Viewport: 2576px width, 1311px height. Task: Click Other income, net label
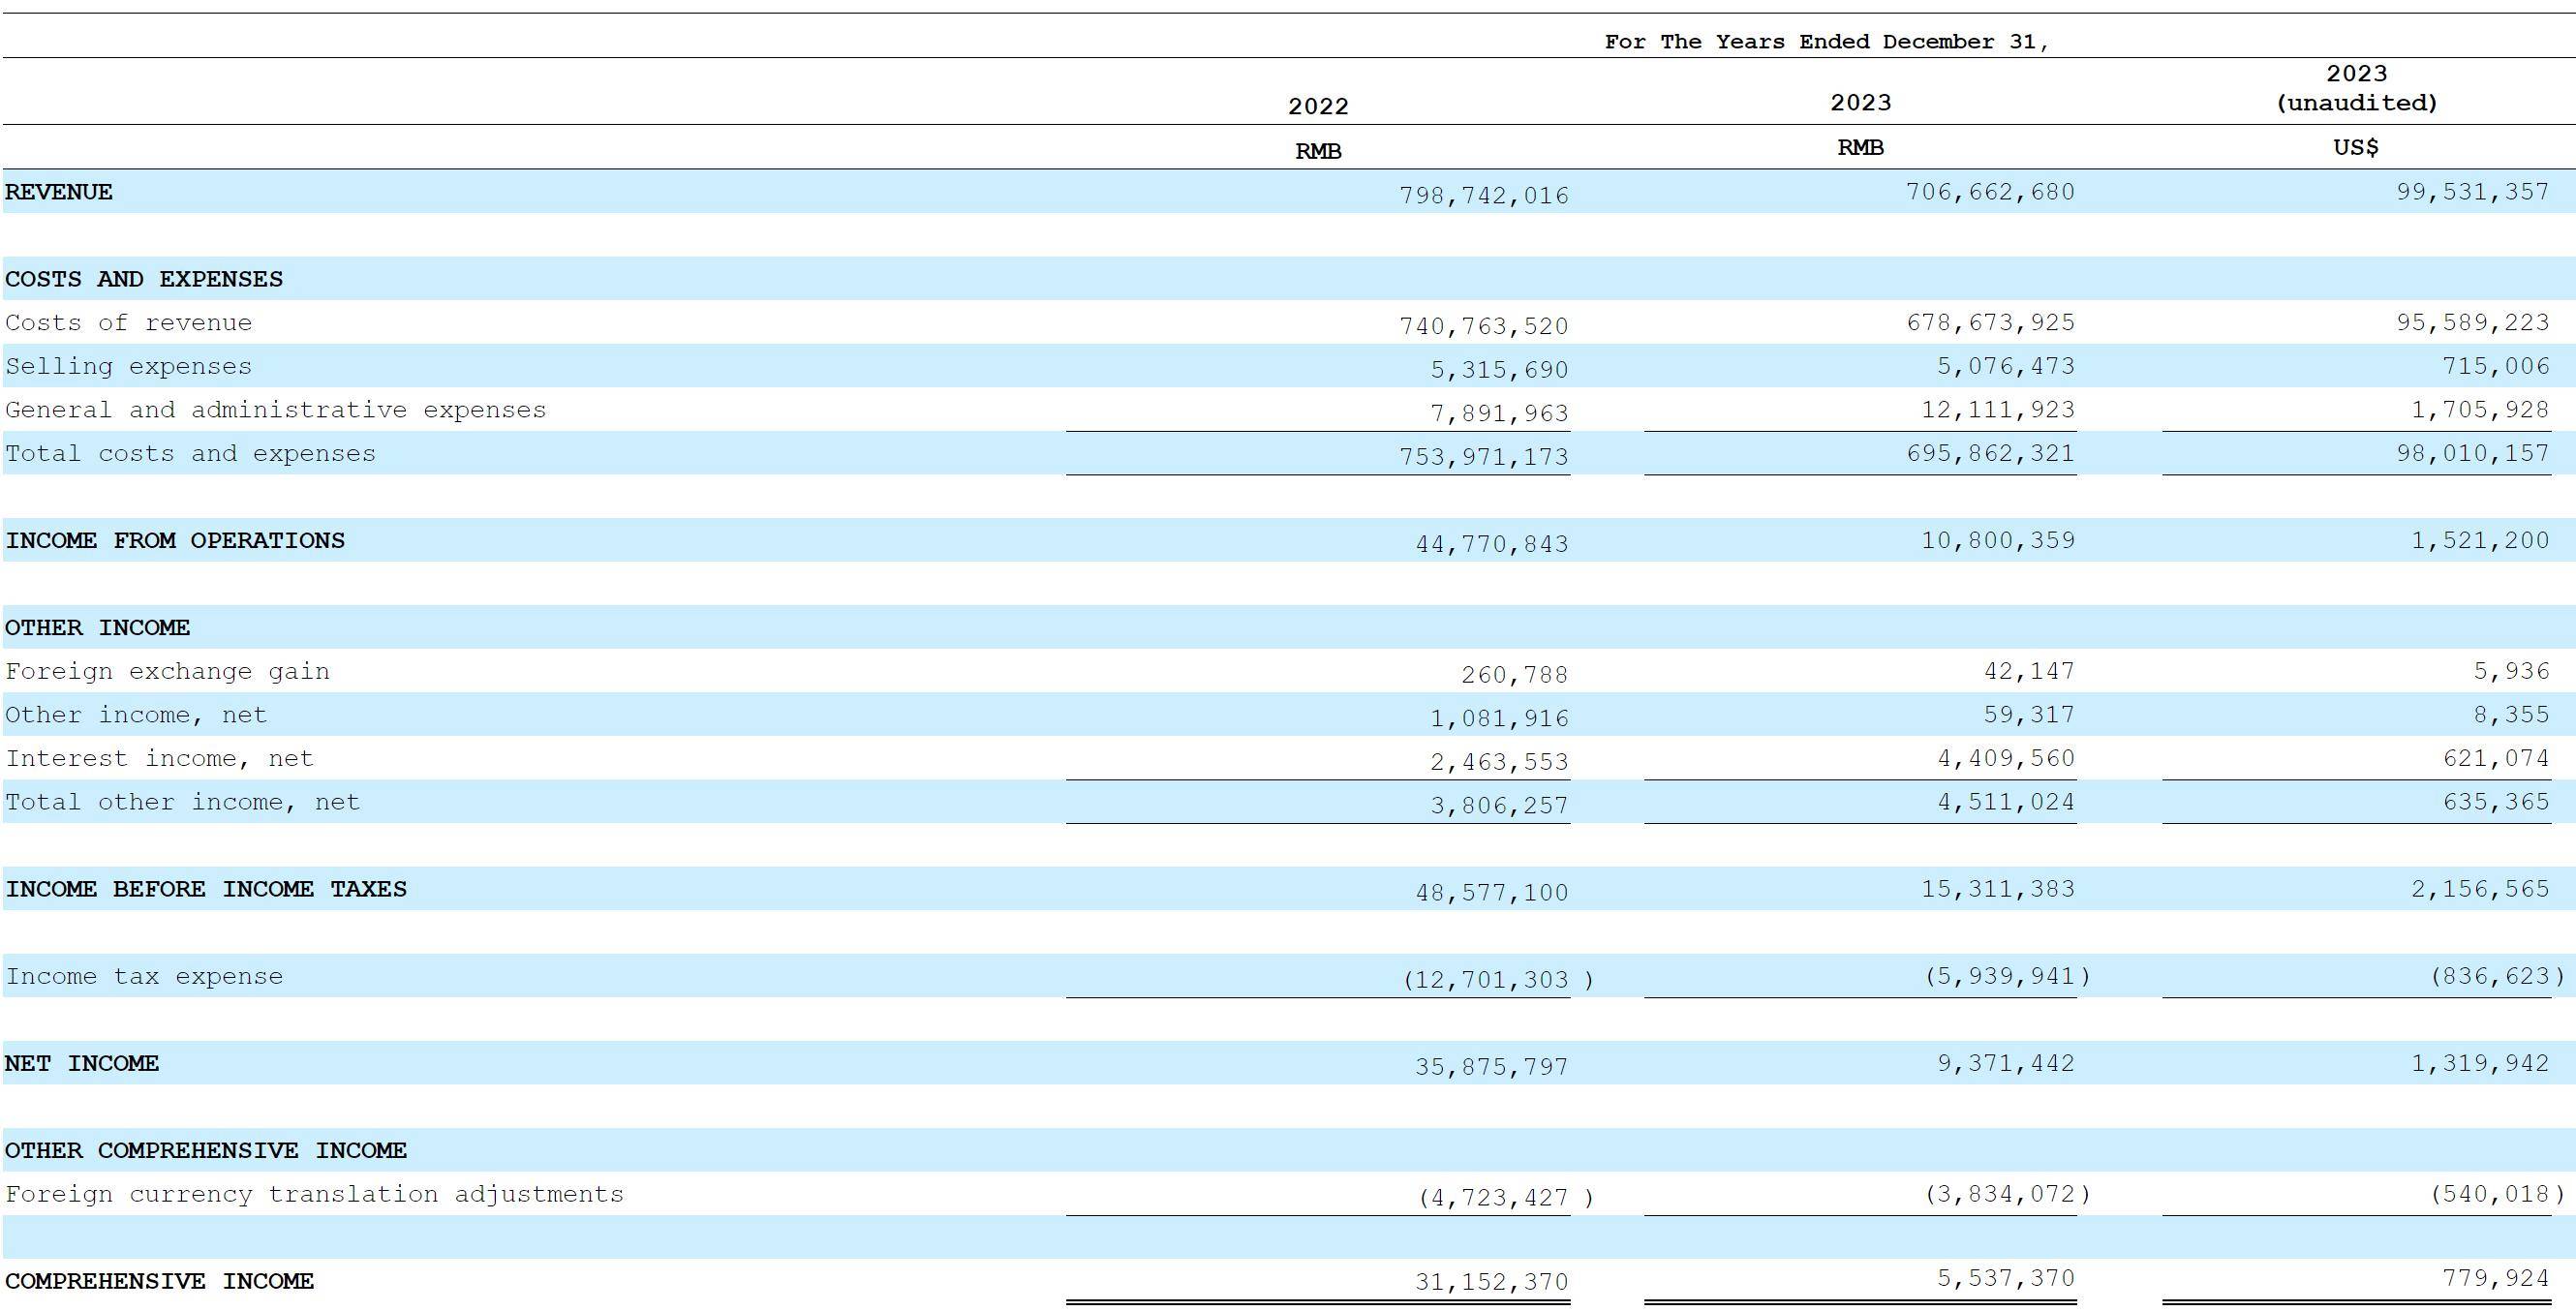[137, 715]
